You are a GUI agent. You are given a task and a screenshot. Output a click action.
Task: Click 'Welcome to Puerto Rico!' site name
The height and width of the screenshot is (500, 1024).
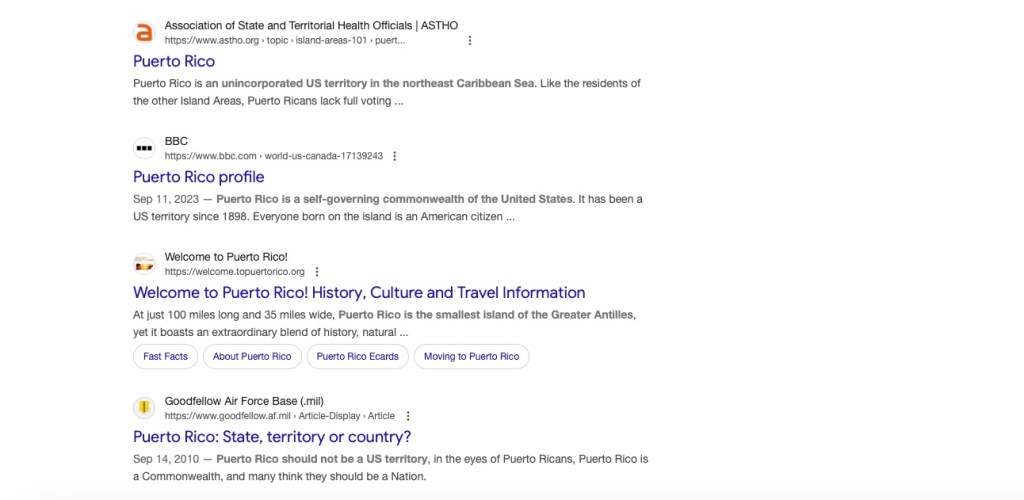pos(226,257)
